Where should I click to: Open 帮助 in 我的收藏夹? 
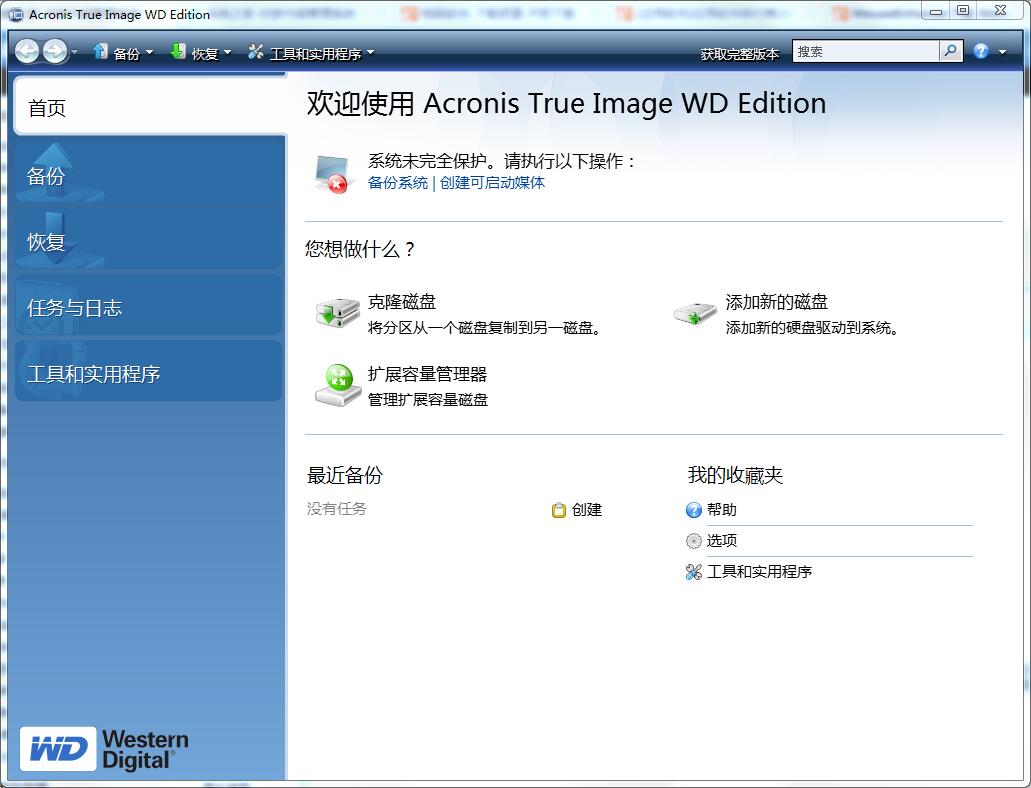[x=721, y=510]
